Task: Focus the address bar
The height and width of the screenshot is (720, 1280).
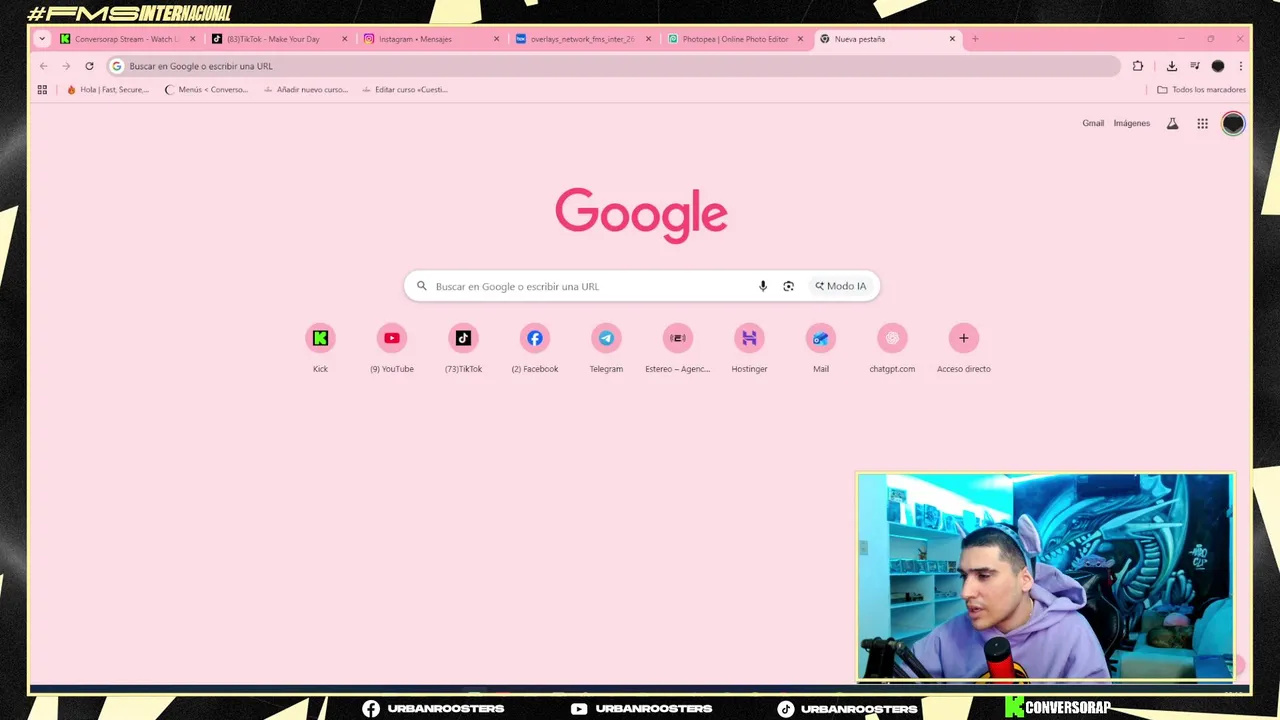Action: click(614, 66)
